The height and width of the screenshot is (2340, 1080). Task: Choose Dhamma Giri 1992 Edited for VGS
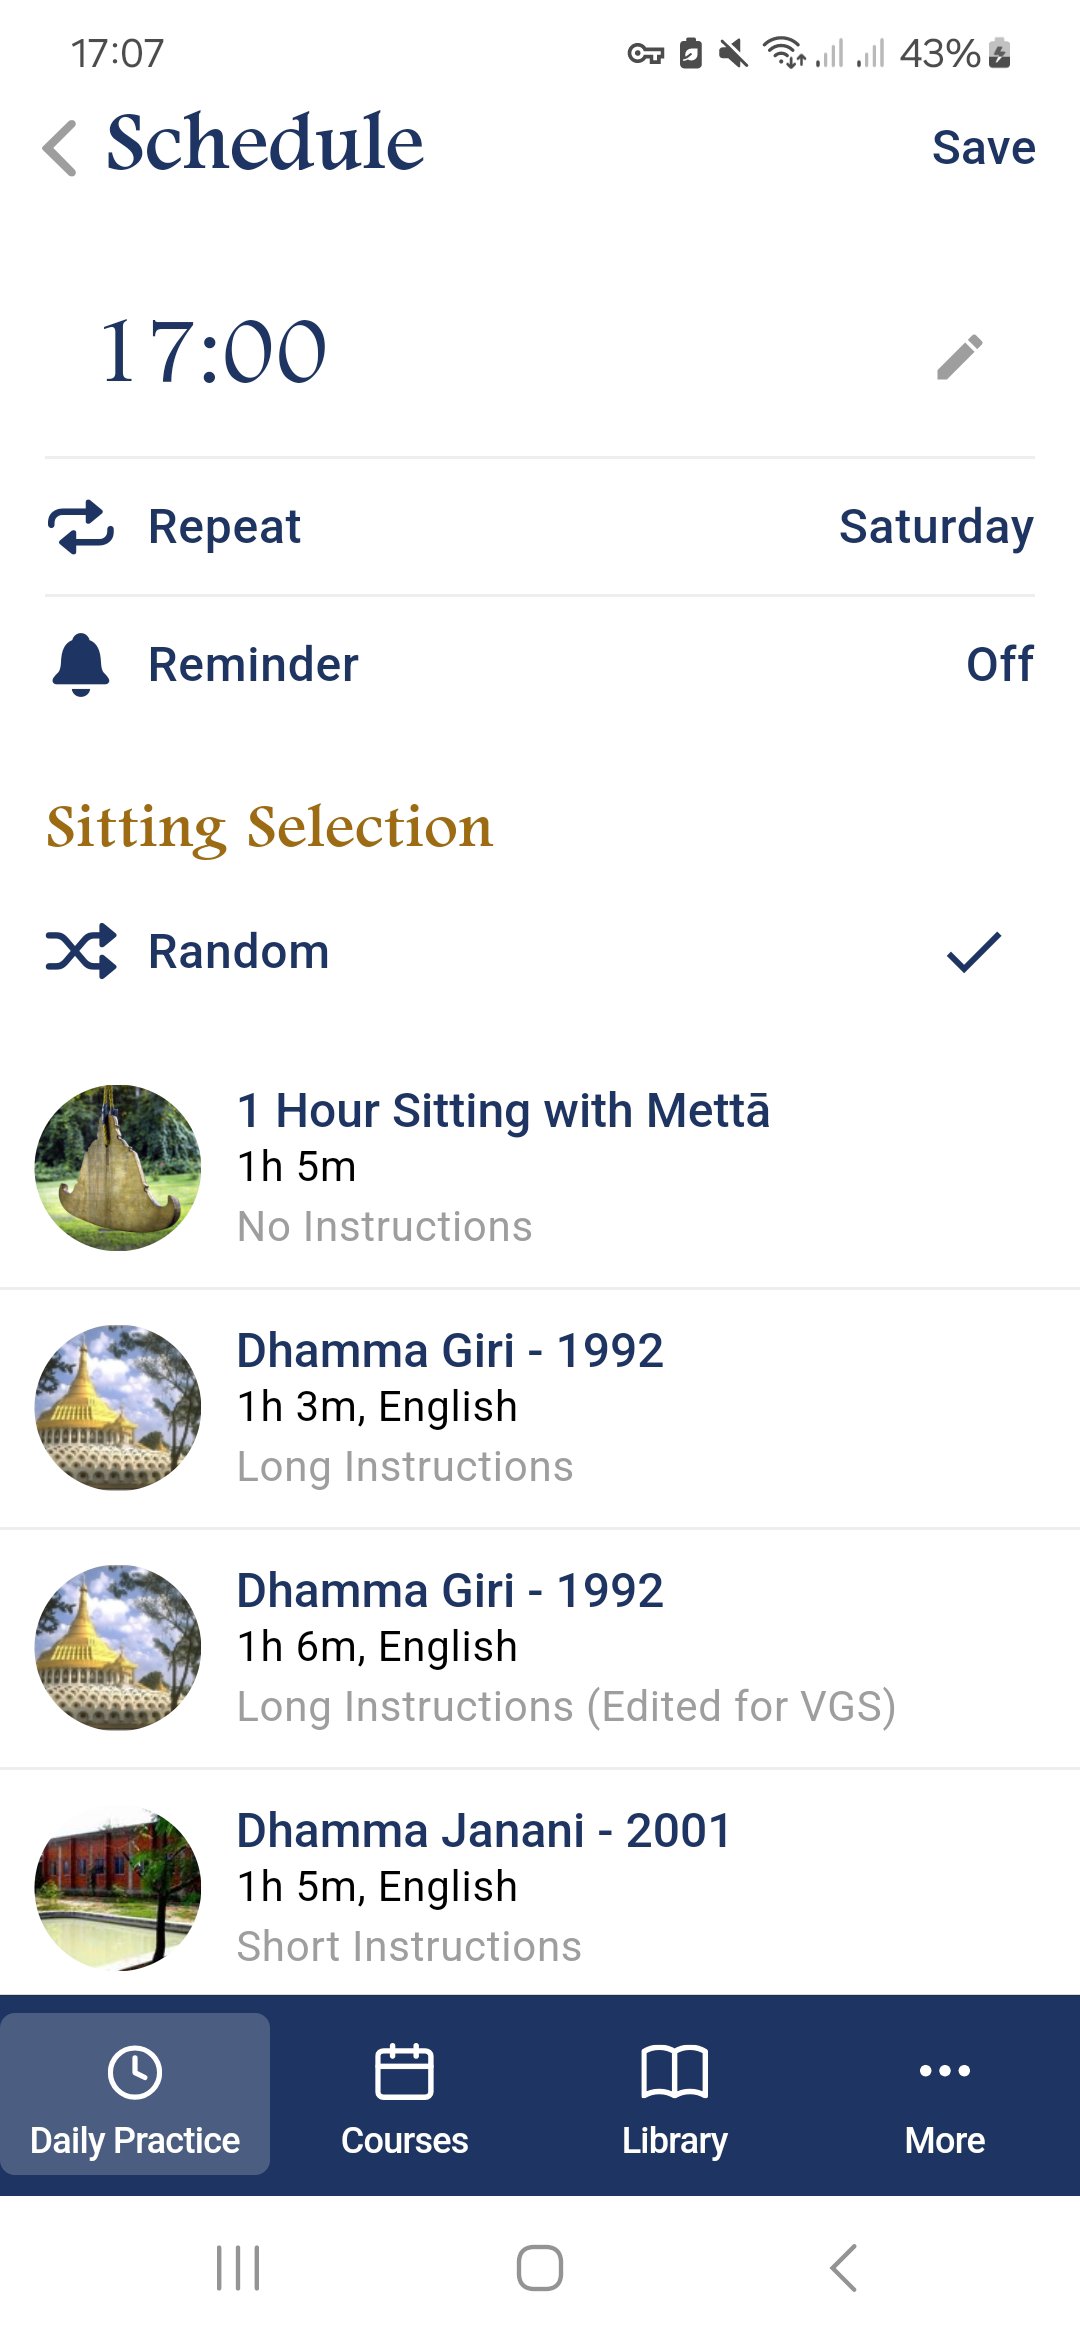(540, 1648)
